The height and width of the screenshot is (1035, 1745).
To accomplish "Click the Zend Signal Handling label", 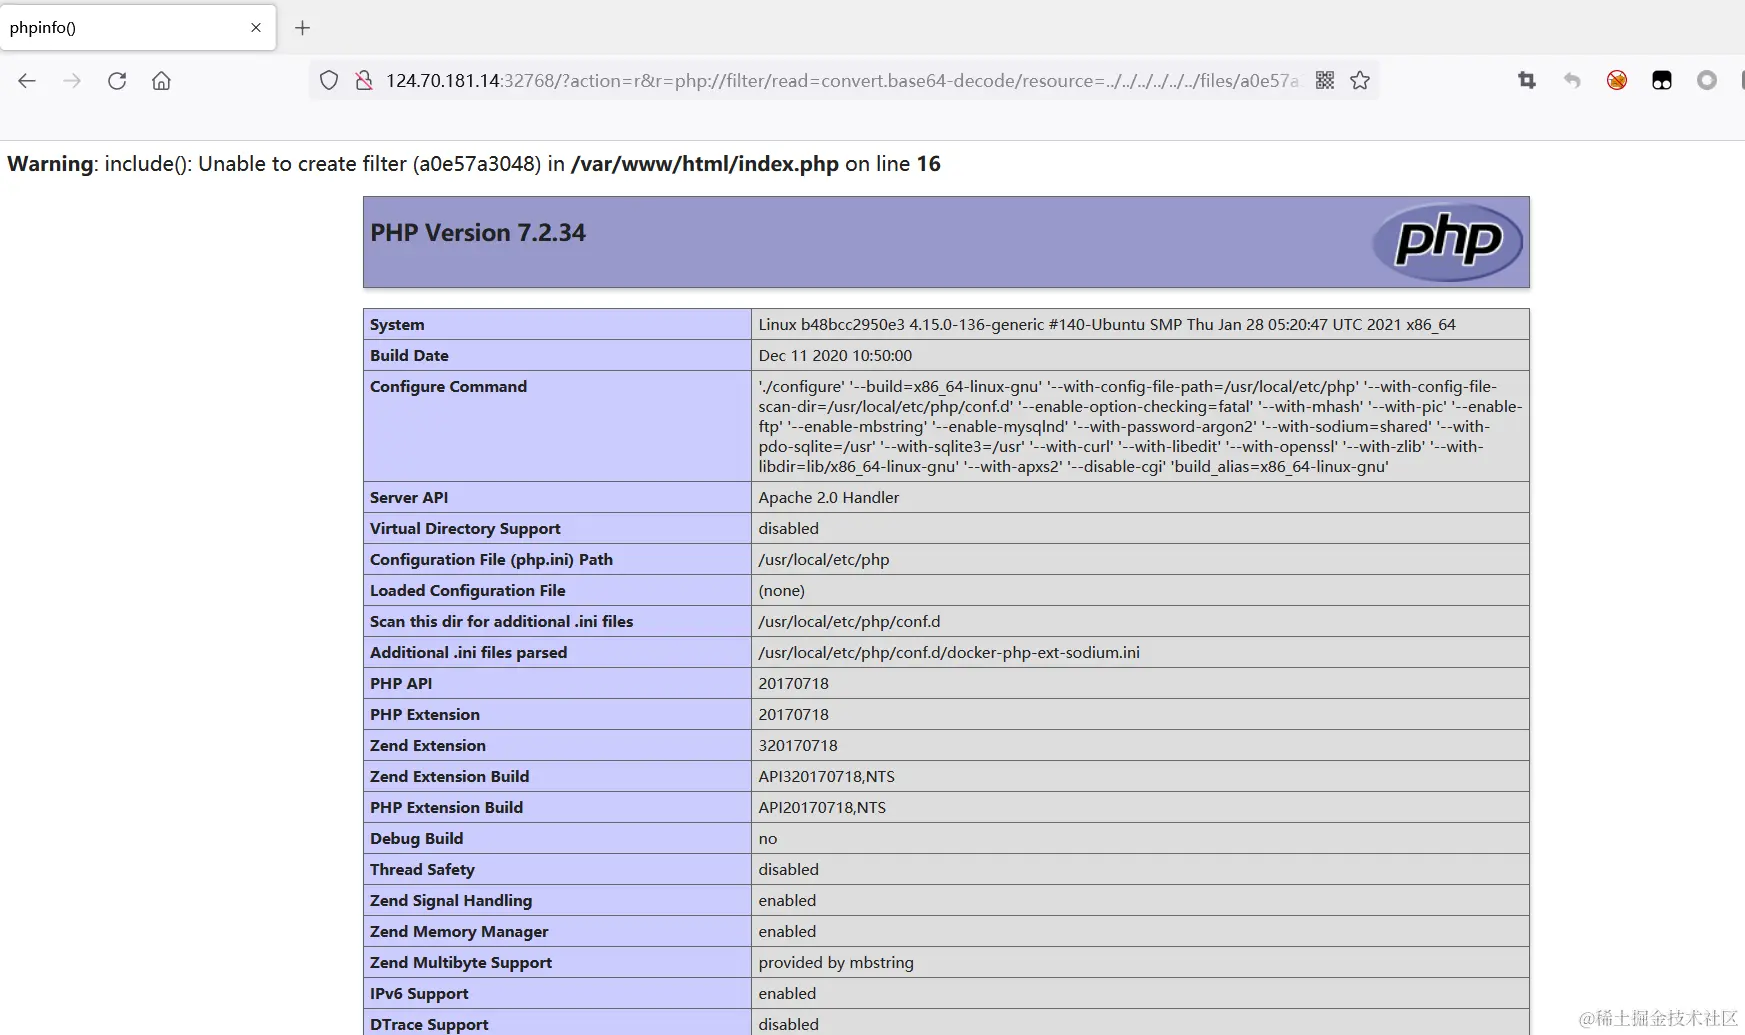I will click(451, 901).
